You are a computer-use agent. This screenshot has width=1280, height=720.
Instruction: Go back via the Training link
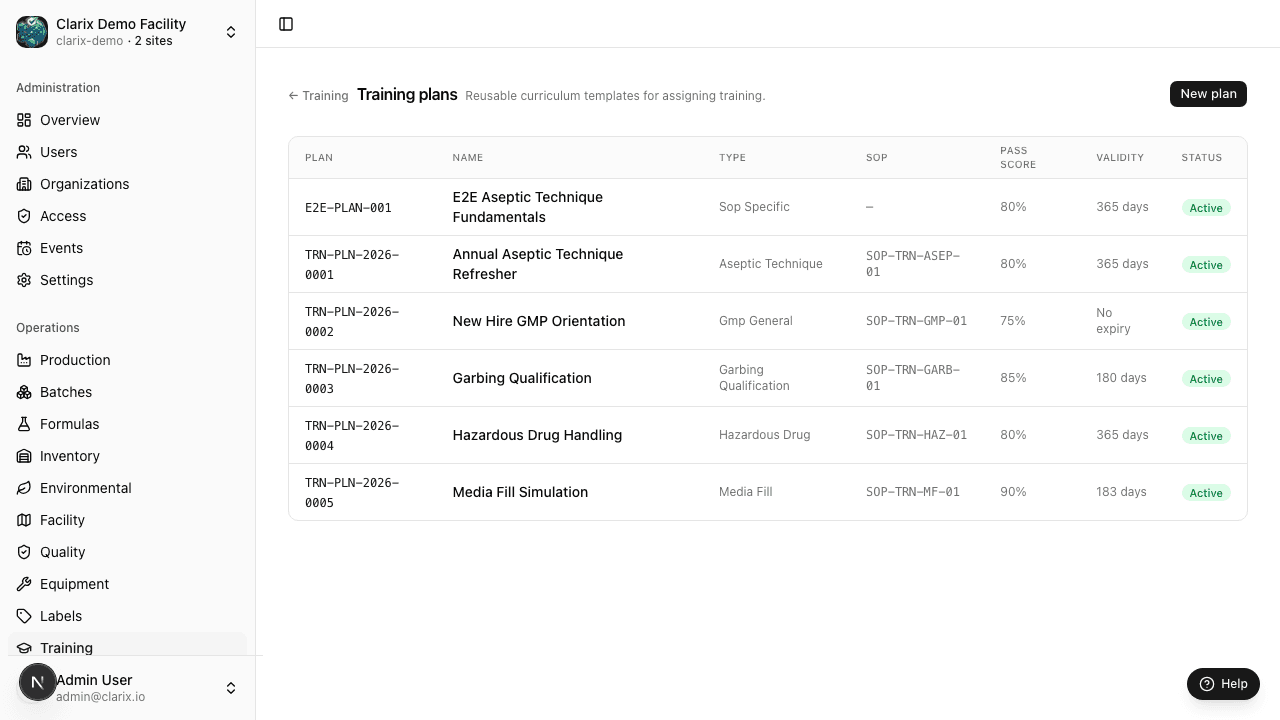click(318, 96)
